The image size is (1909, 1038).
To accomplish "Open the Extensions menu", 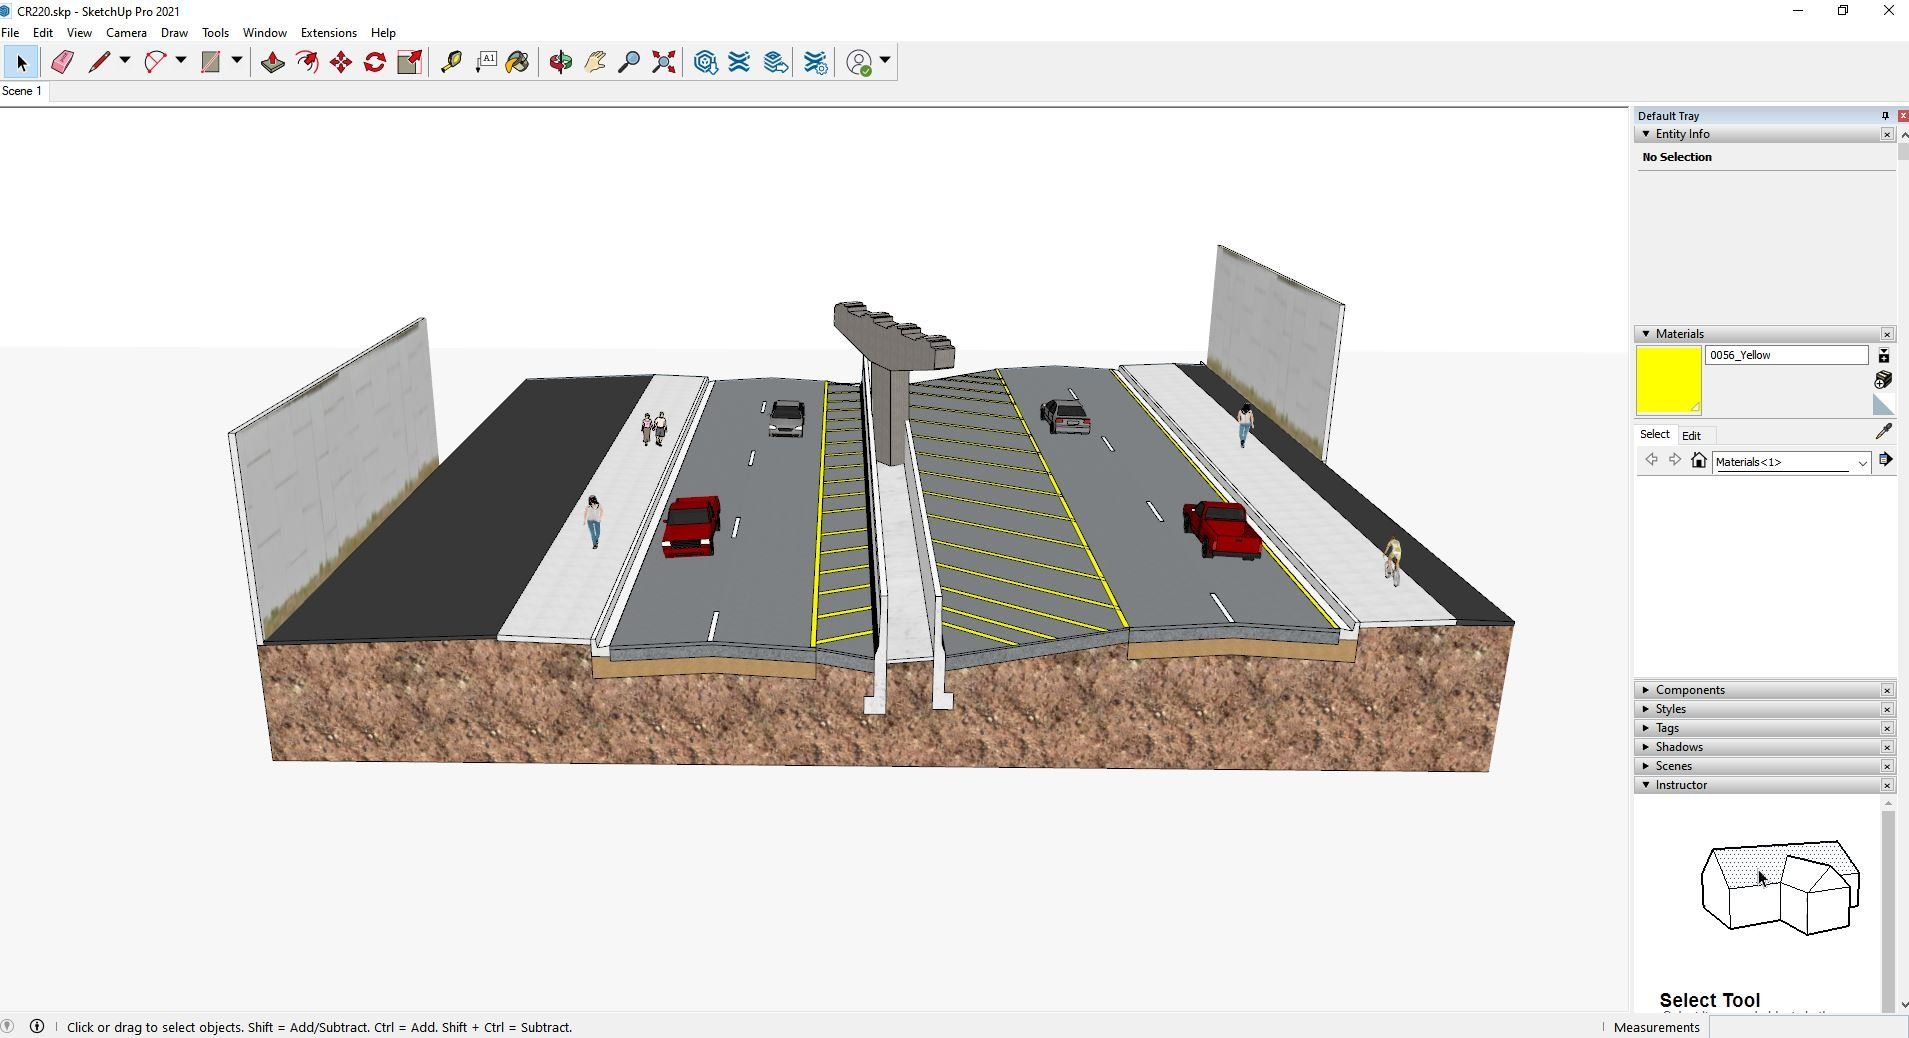I will tap(328, 33).
